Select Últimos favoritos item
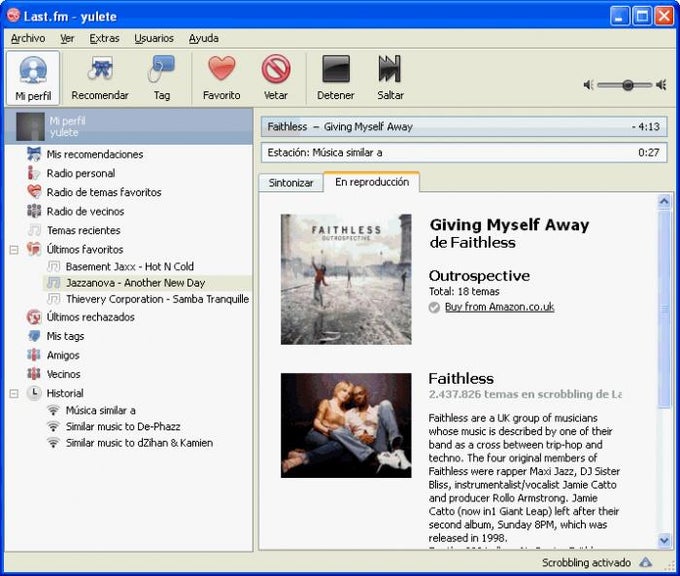 click(x=85, y=249)
